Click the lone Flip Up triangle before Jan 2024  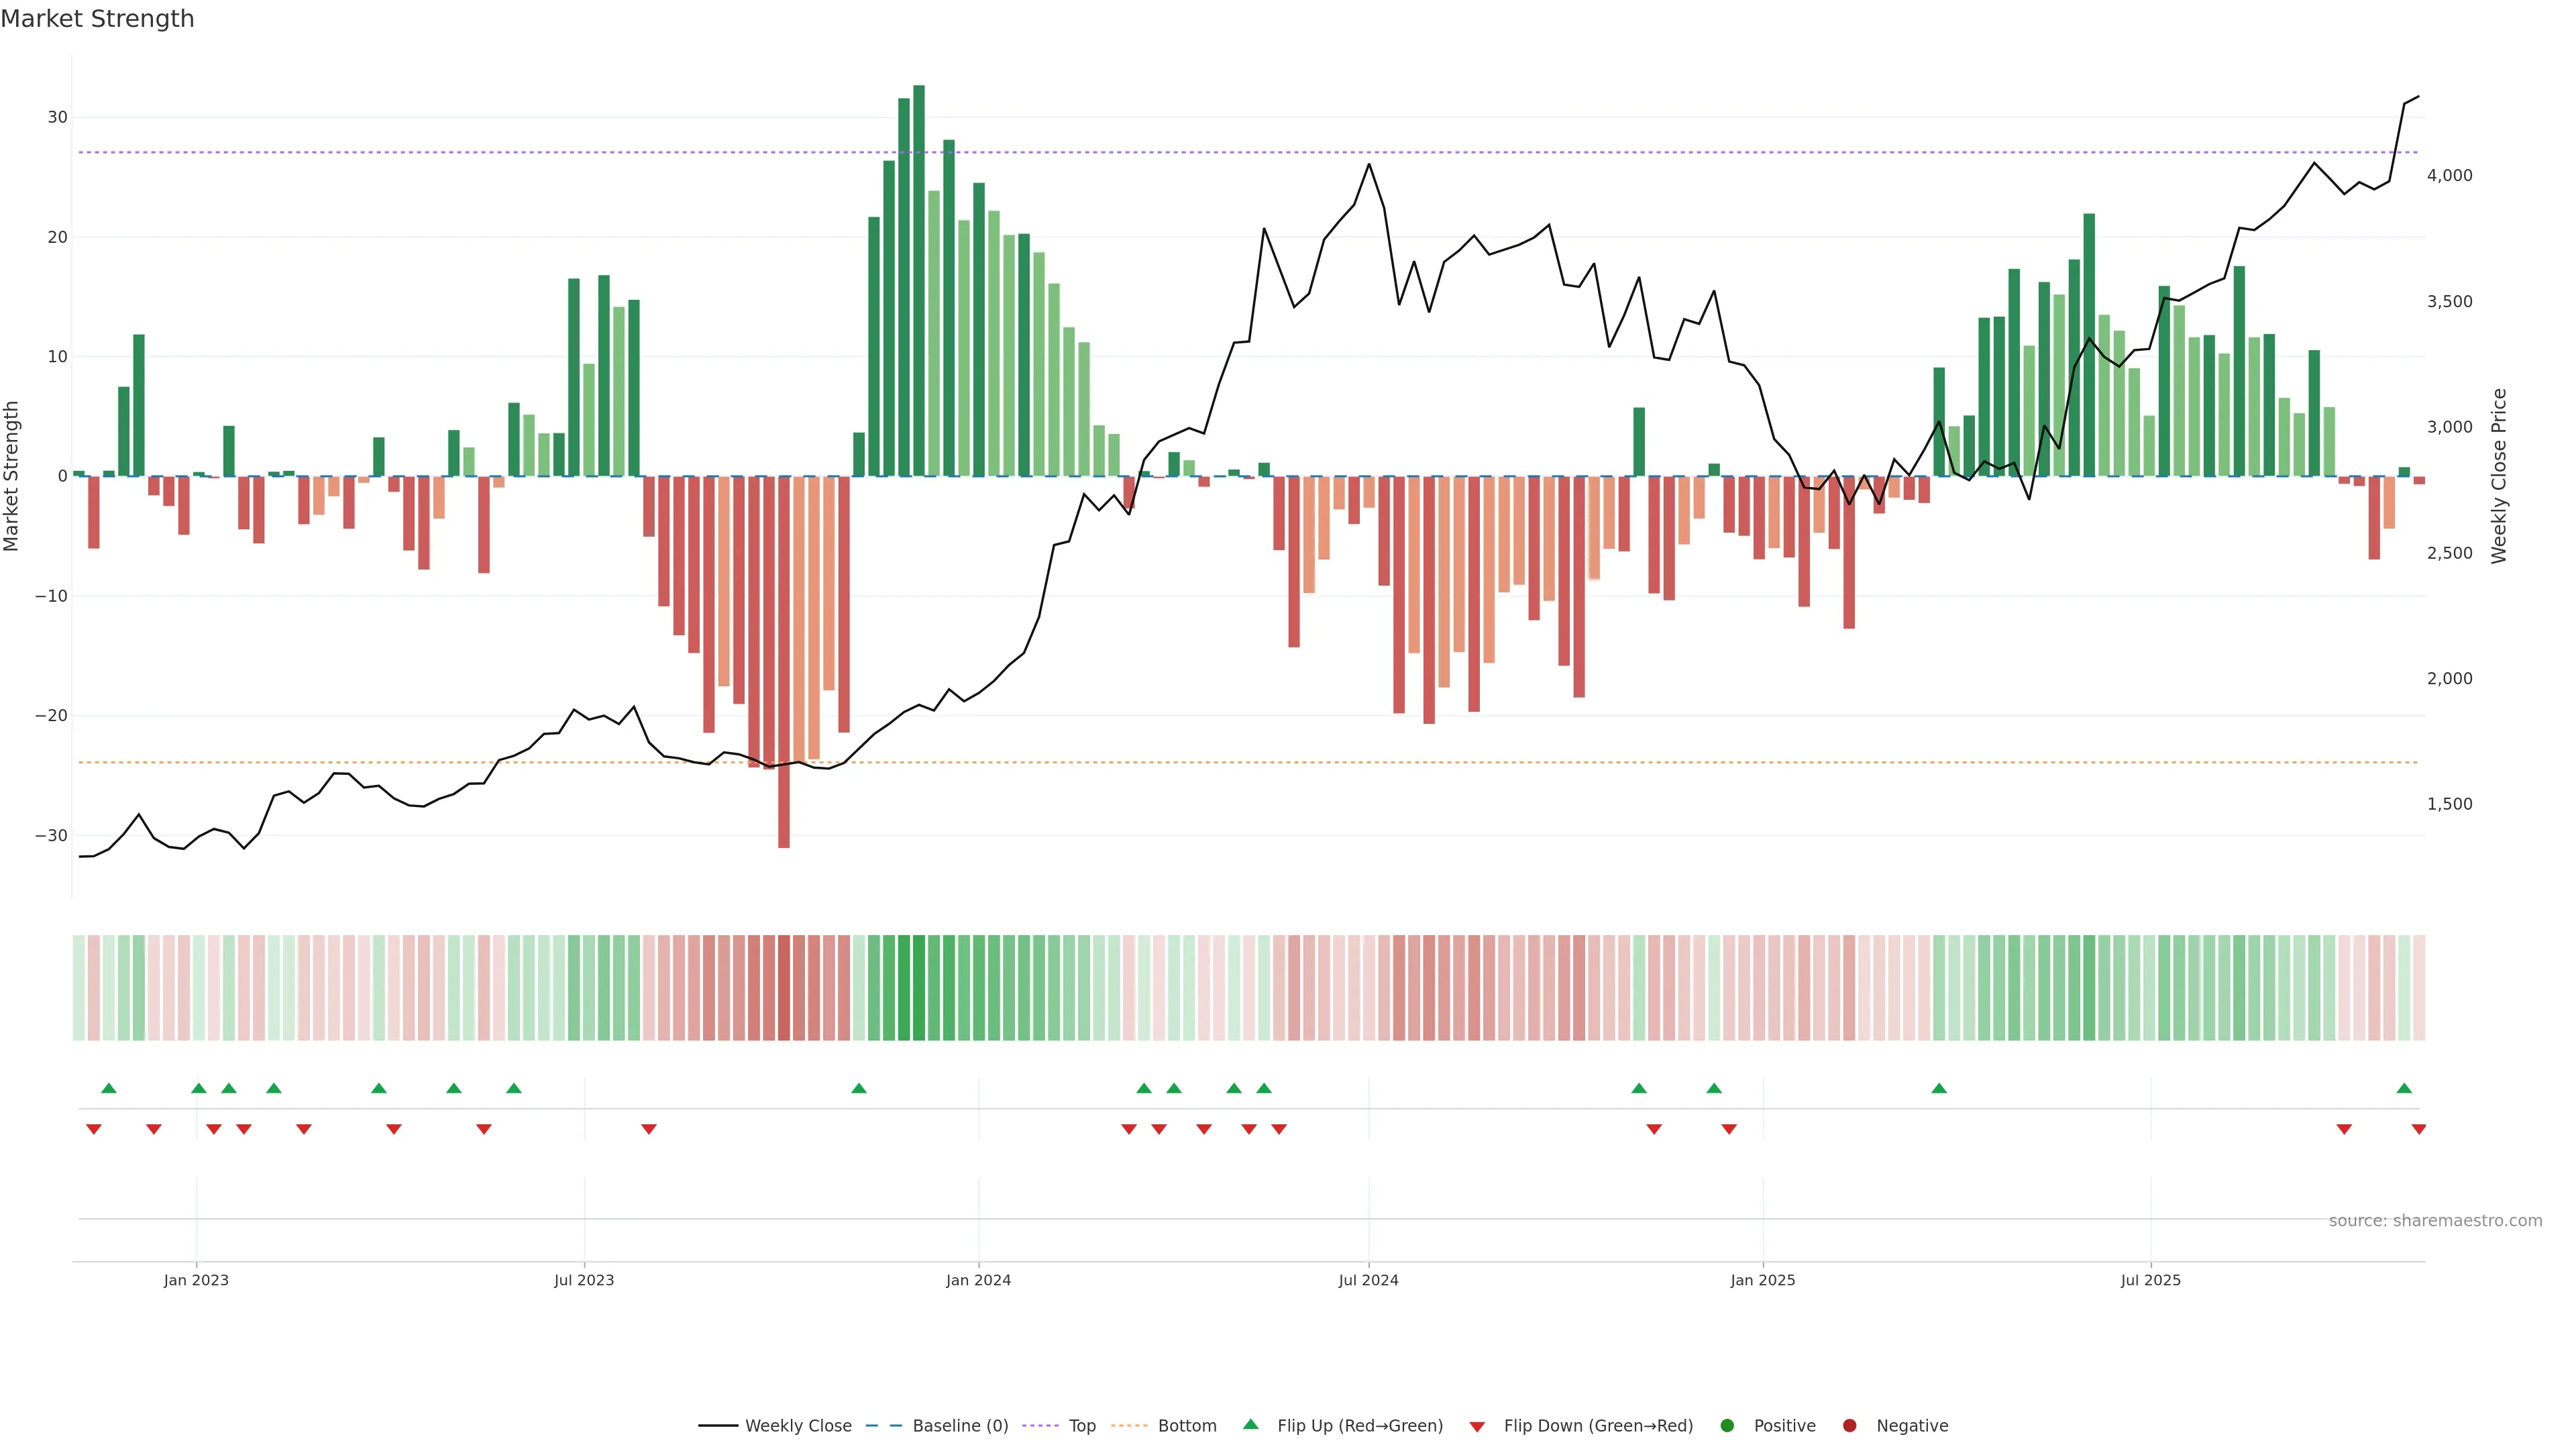[858, 1088]
